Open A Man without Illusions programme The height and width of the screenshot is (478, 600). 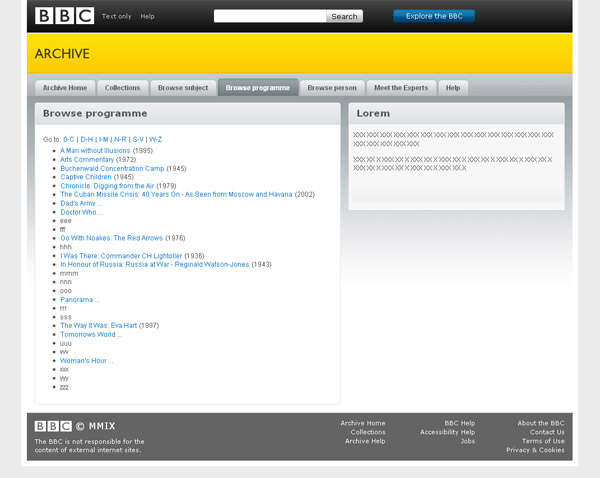click(x=95, y=150)
